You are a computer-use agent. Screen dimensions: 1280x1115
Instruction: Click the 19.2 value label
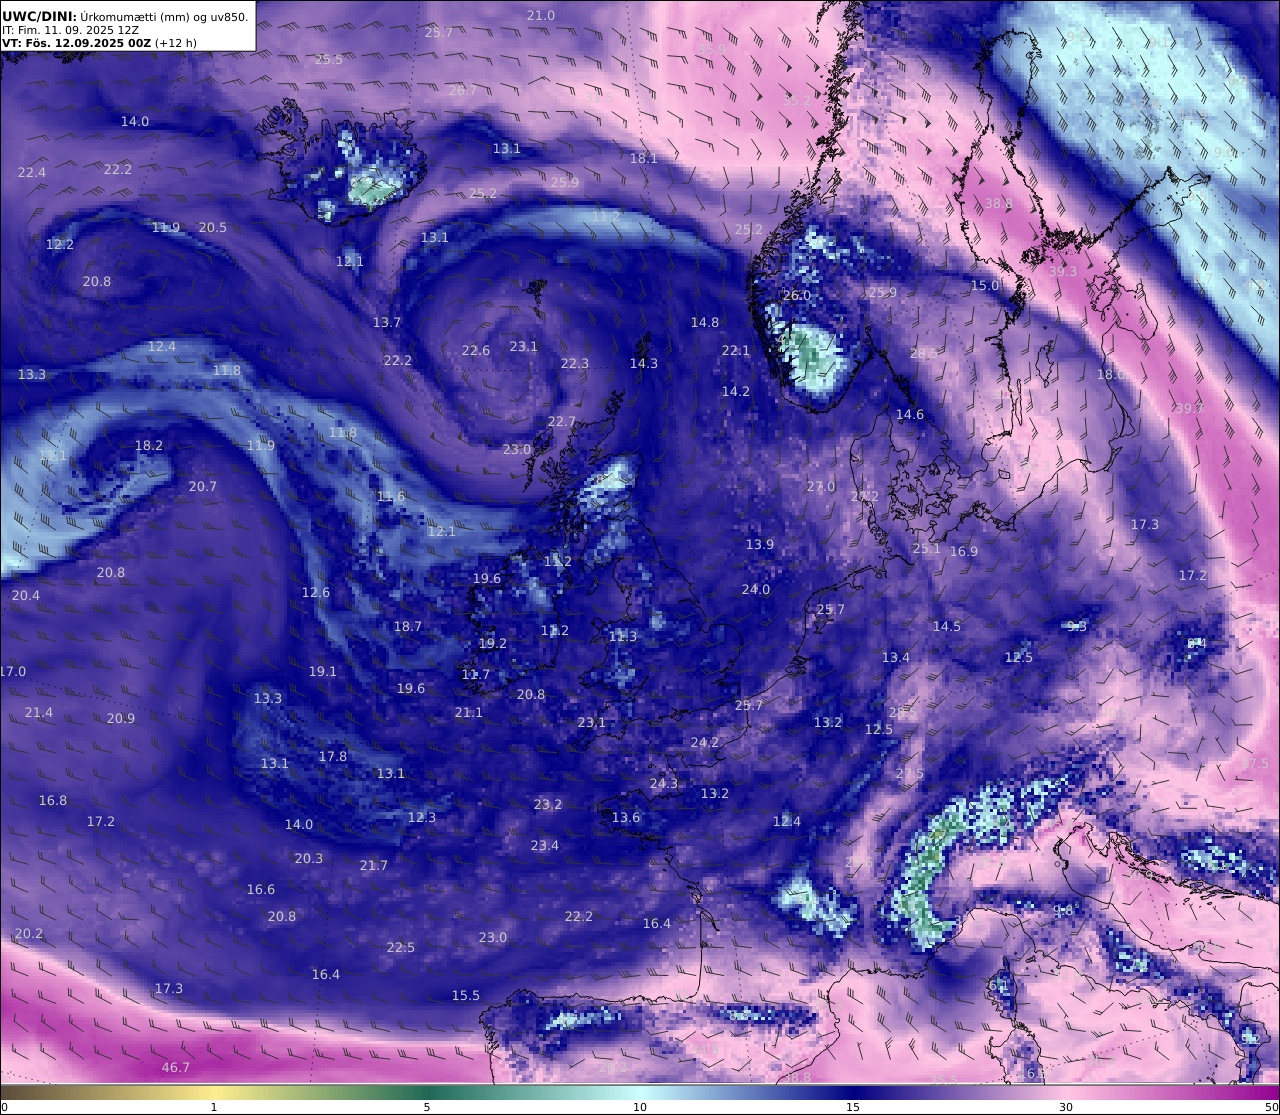493,643
